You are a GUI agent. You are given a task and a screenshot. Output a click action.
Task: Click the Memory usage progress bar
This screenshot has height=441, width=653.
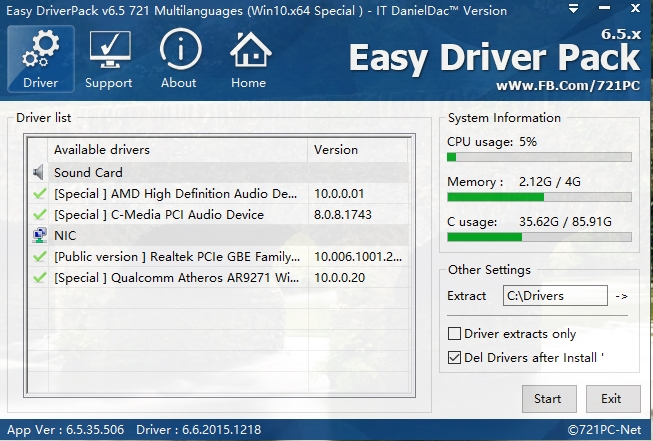(x=539, y=197)
